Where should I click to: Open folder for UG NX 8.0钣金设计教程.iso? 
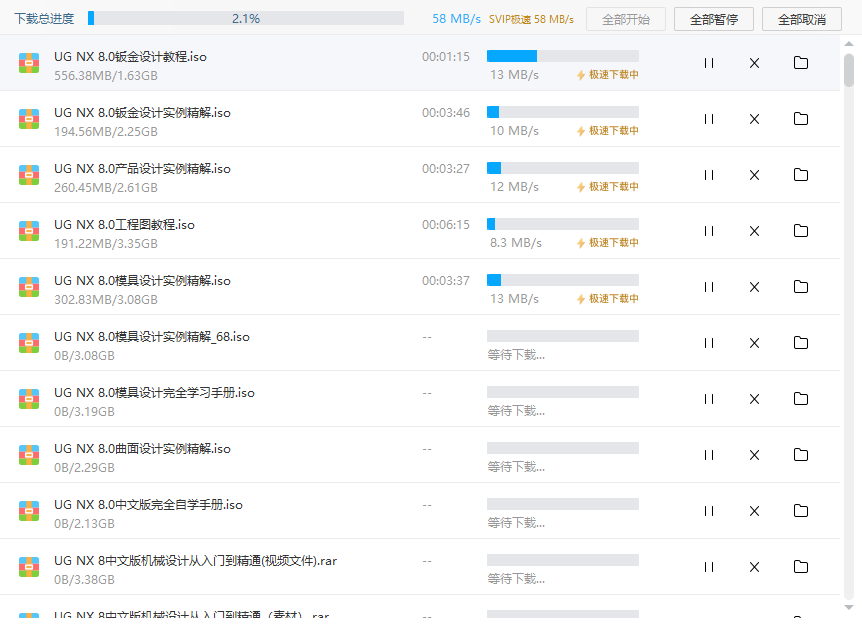click(x=801, y=63)
